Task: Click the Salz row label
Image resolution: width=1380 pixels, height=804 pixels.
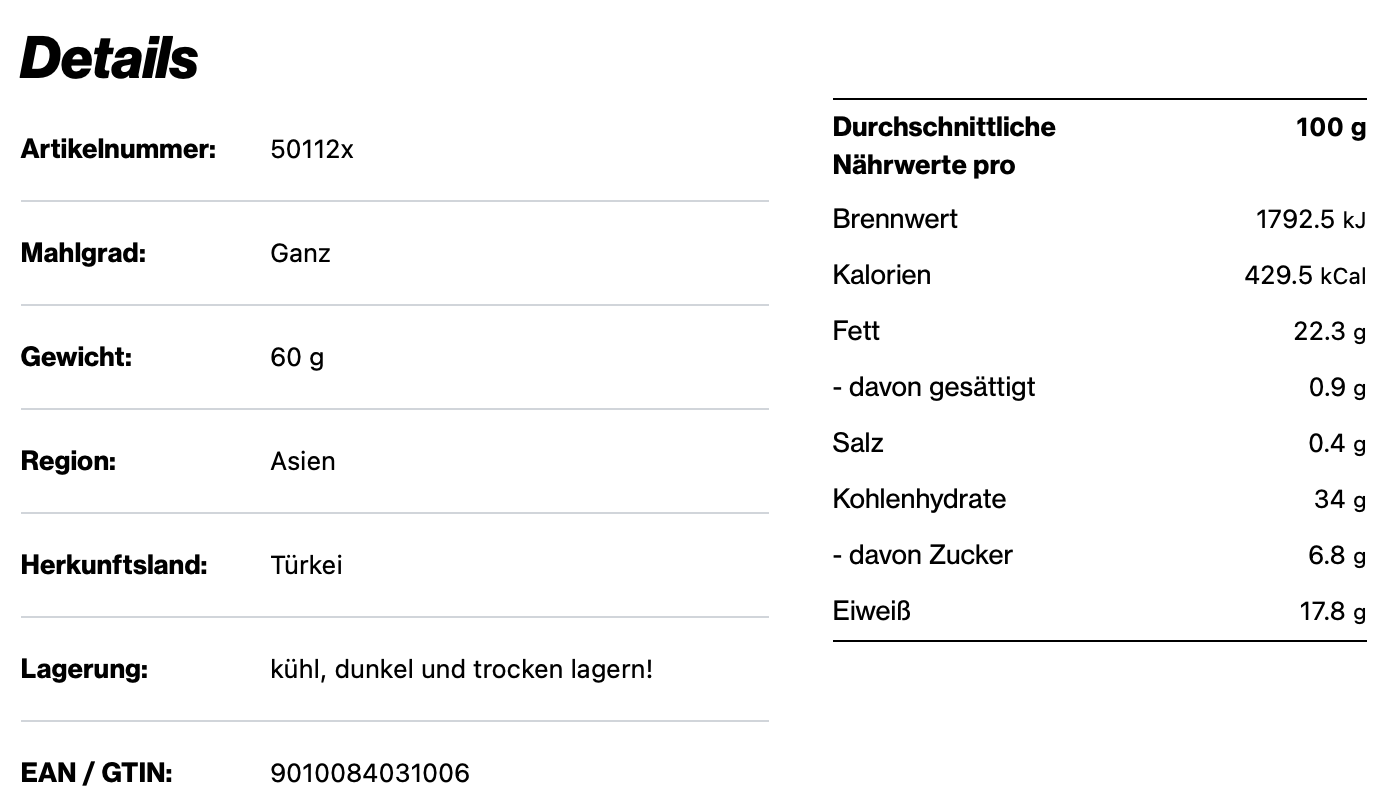Action: [858, 443]
